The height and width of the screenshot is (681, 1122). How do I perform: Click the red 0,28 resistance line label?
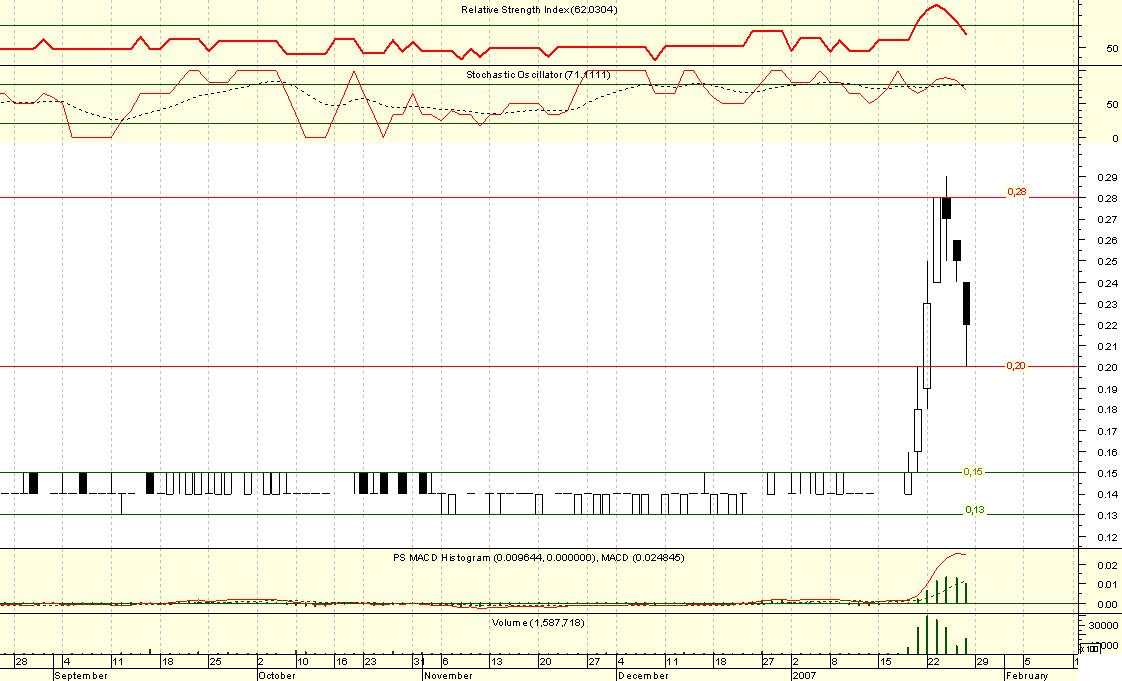[1017, 192]
